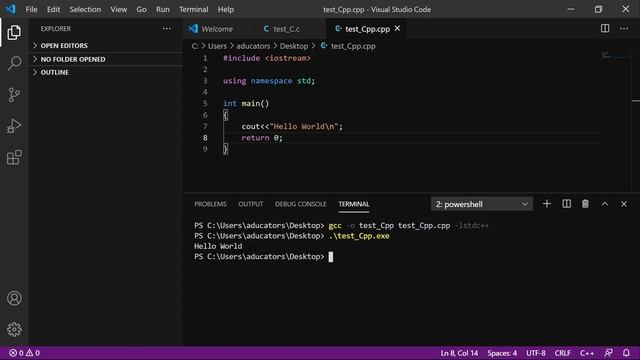Select the TERMINAL panel tab
Image resolution: width=640 pixels, height=360 pixels.
click(354, 204)
